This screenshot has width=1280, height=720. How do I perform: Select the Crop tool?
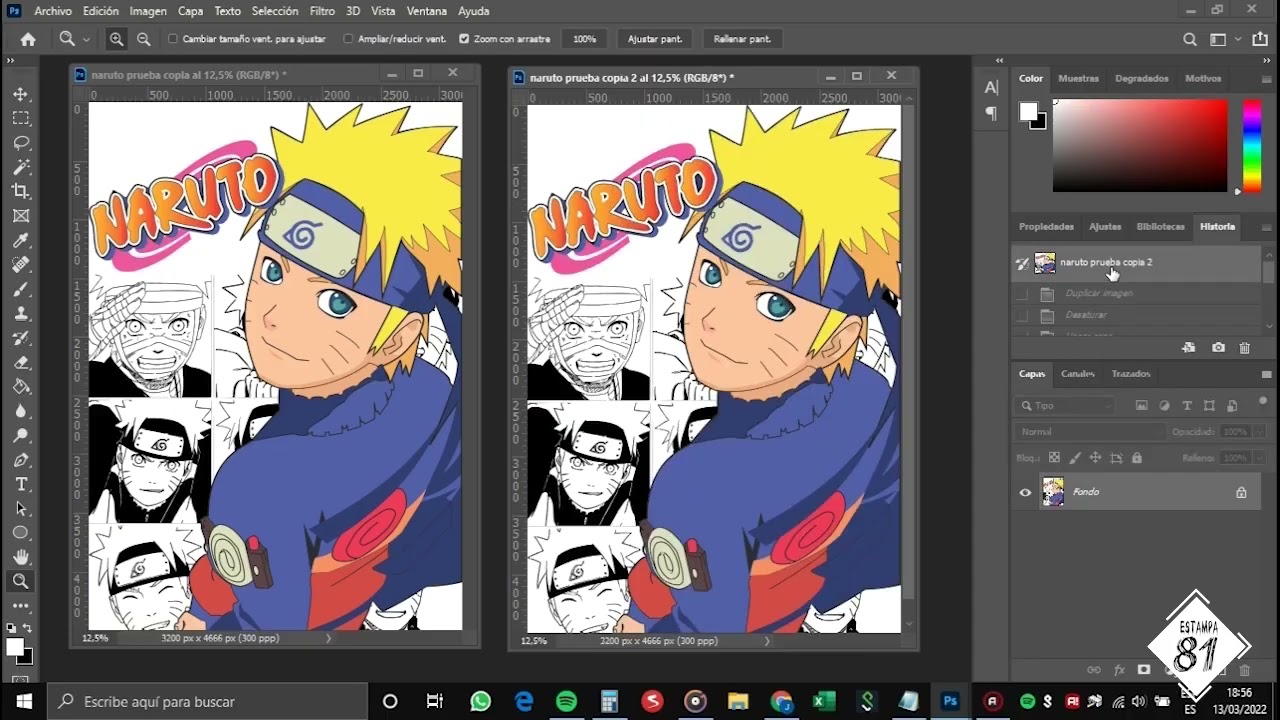coord(20,191)
